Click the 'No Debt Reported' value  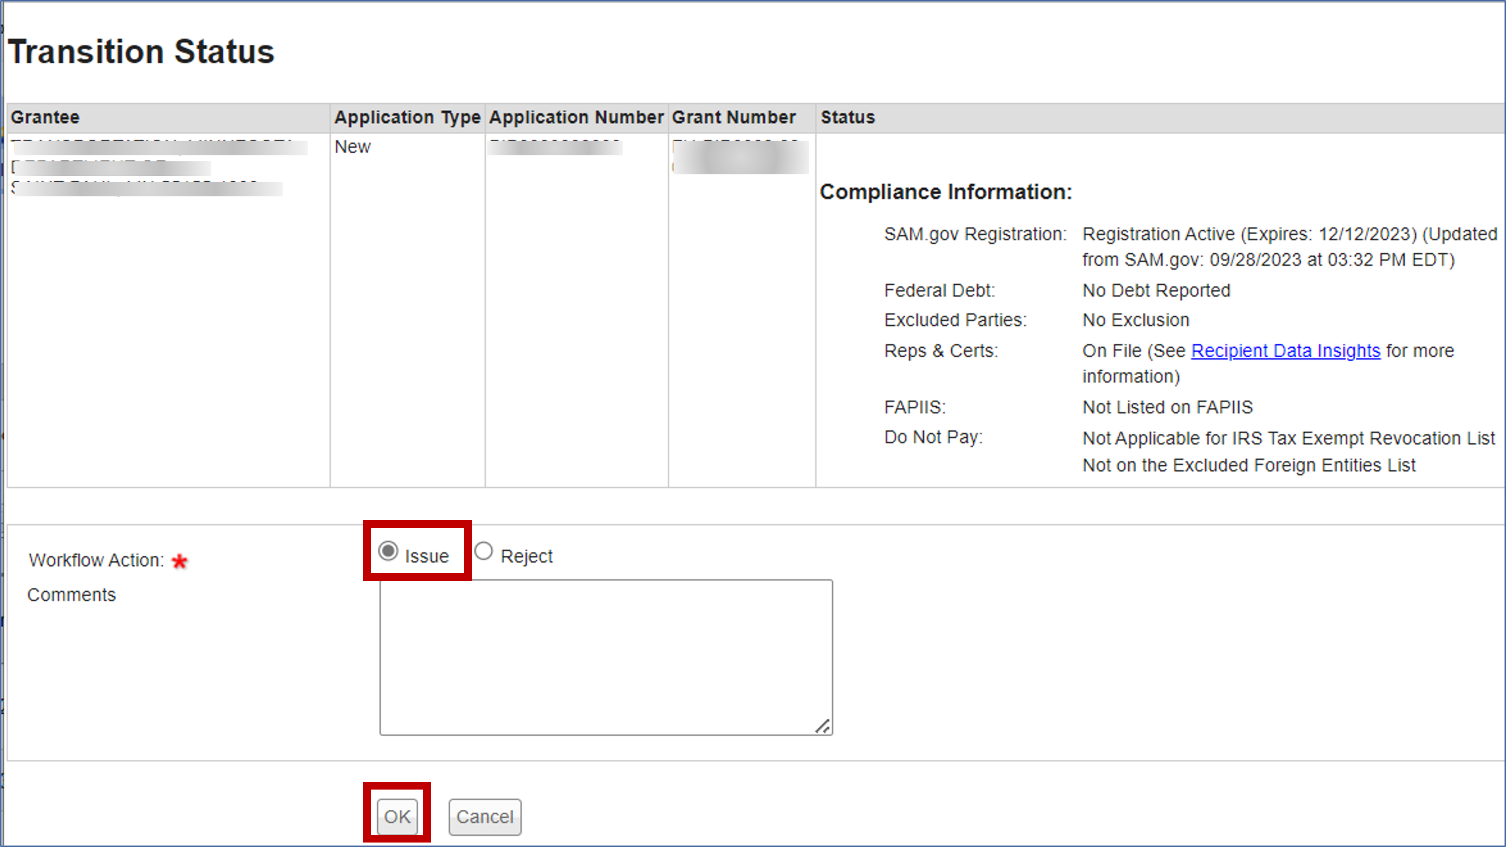[x=1156, y=291]
